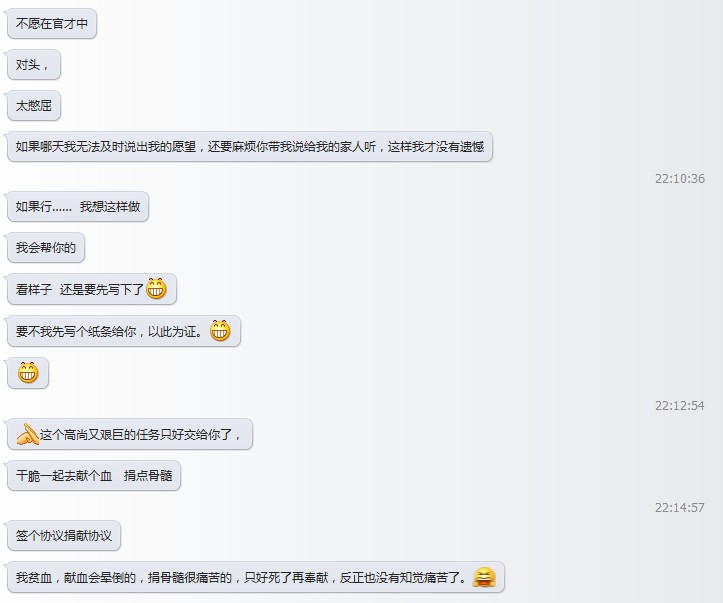Click the long message starting 如果哪天我无法及时
This screenshot has height=603, width=723.
click(x=250, y=147)
